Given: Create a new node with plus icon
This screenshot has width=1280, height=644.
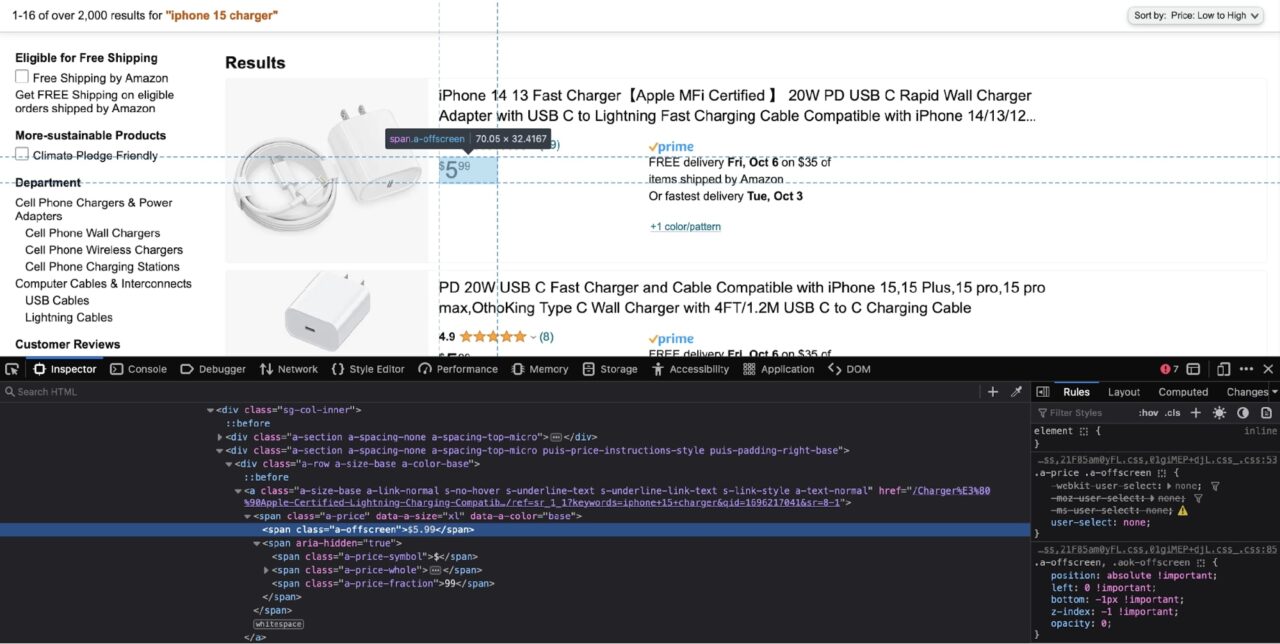Looking at the screenshot, I should pyautogui.click(x=993, y=392).
